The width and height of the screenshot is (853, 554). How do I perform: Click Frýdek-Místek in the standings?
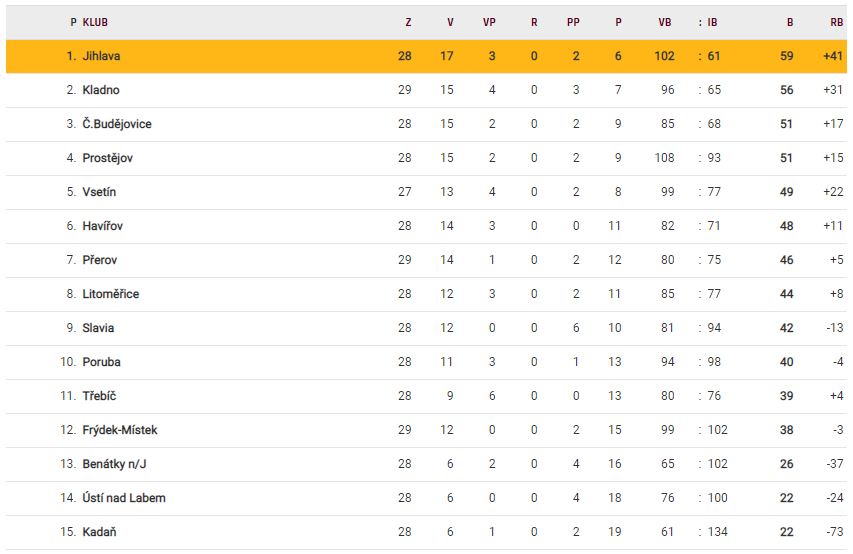point(120,430)
